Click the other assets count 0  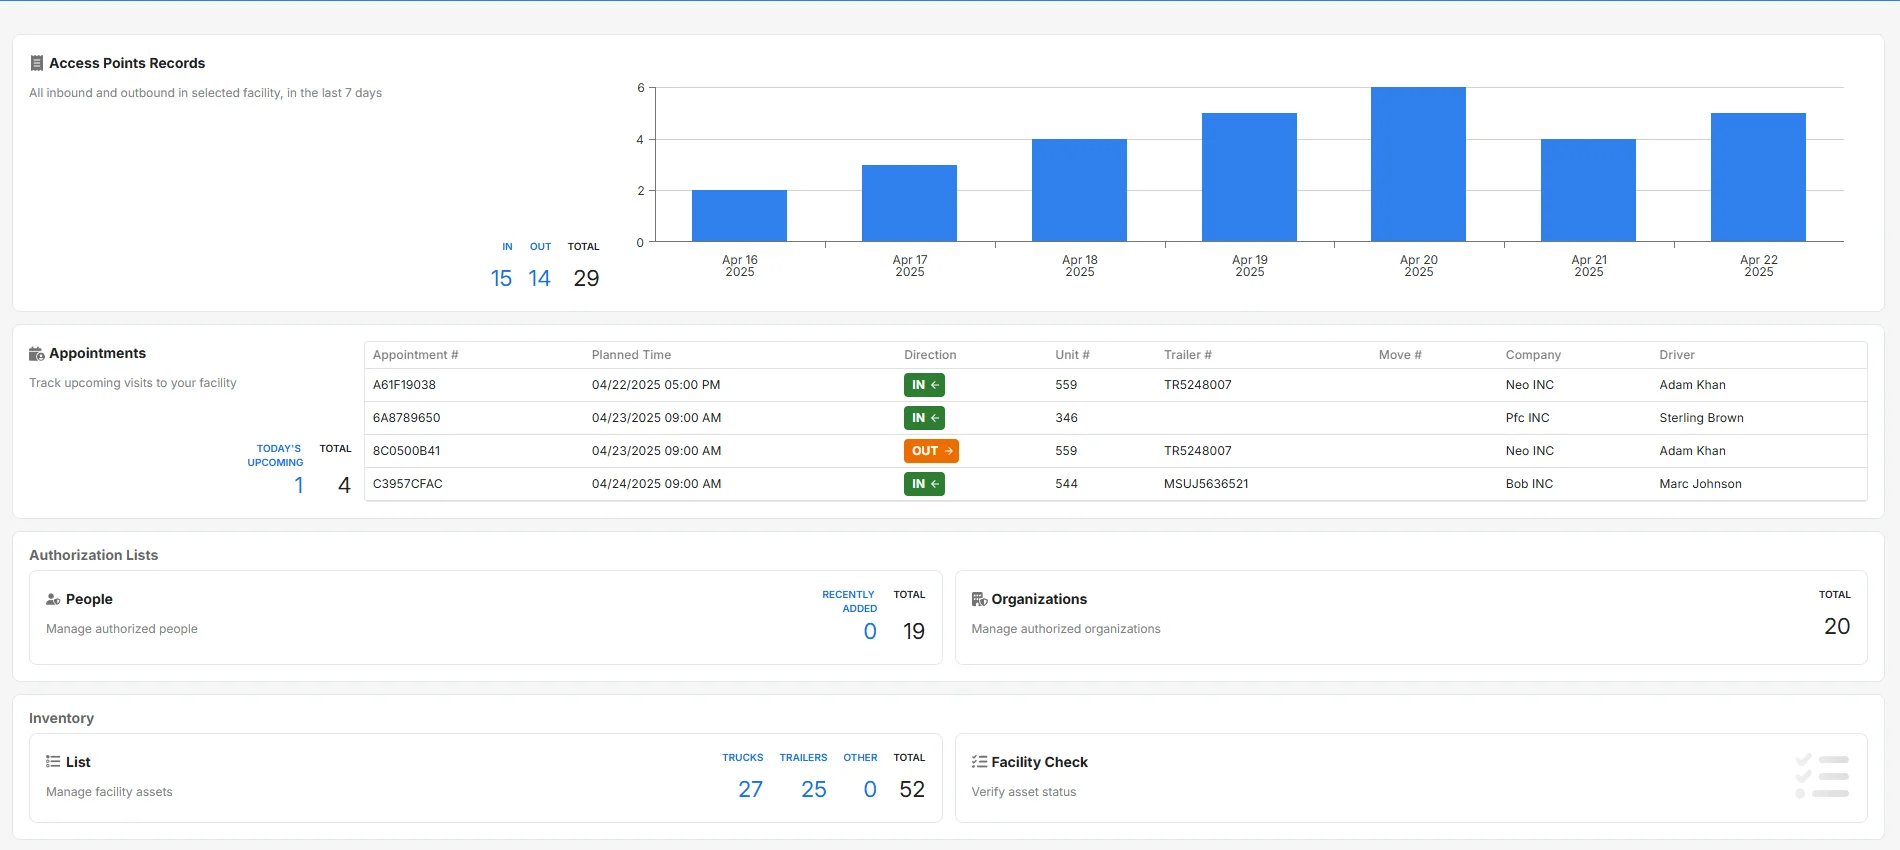point(870,790)
